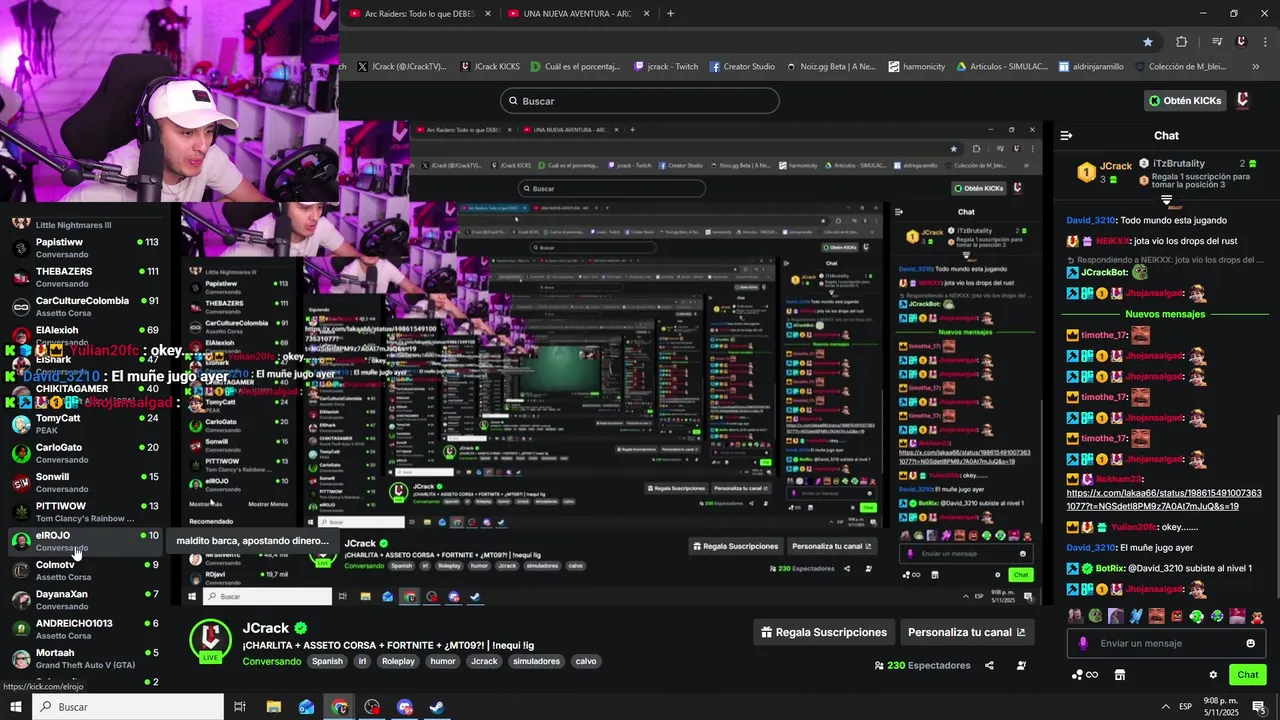Click the Obtén KICKs button
This screenshot has width=1280, height=720.
[1185, 100]
